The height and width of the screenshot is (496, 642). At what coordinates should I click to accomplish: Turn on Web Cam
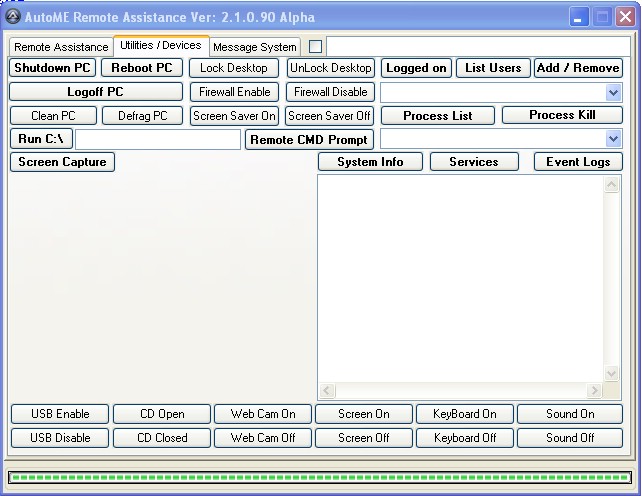coord(263,414)
